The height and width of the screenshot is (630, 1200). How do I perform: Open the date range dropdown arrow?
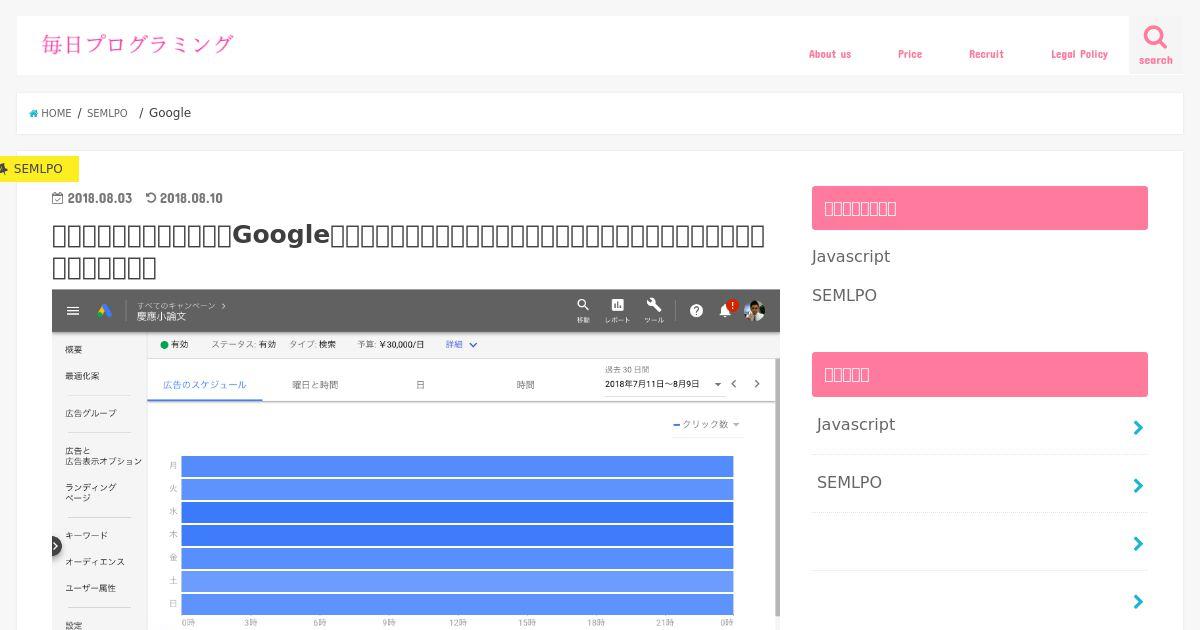(718, 385)
